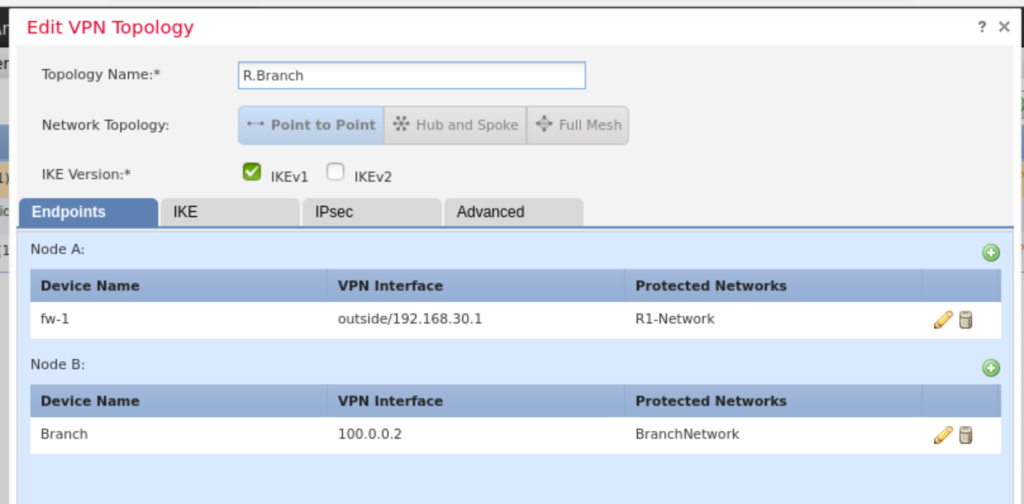
Task: Enable the IKEv2 version checkbox
Action: (336, 173)
